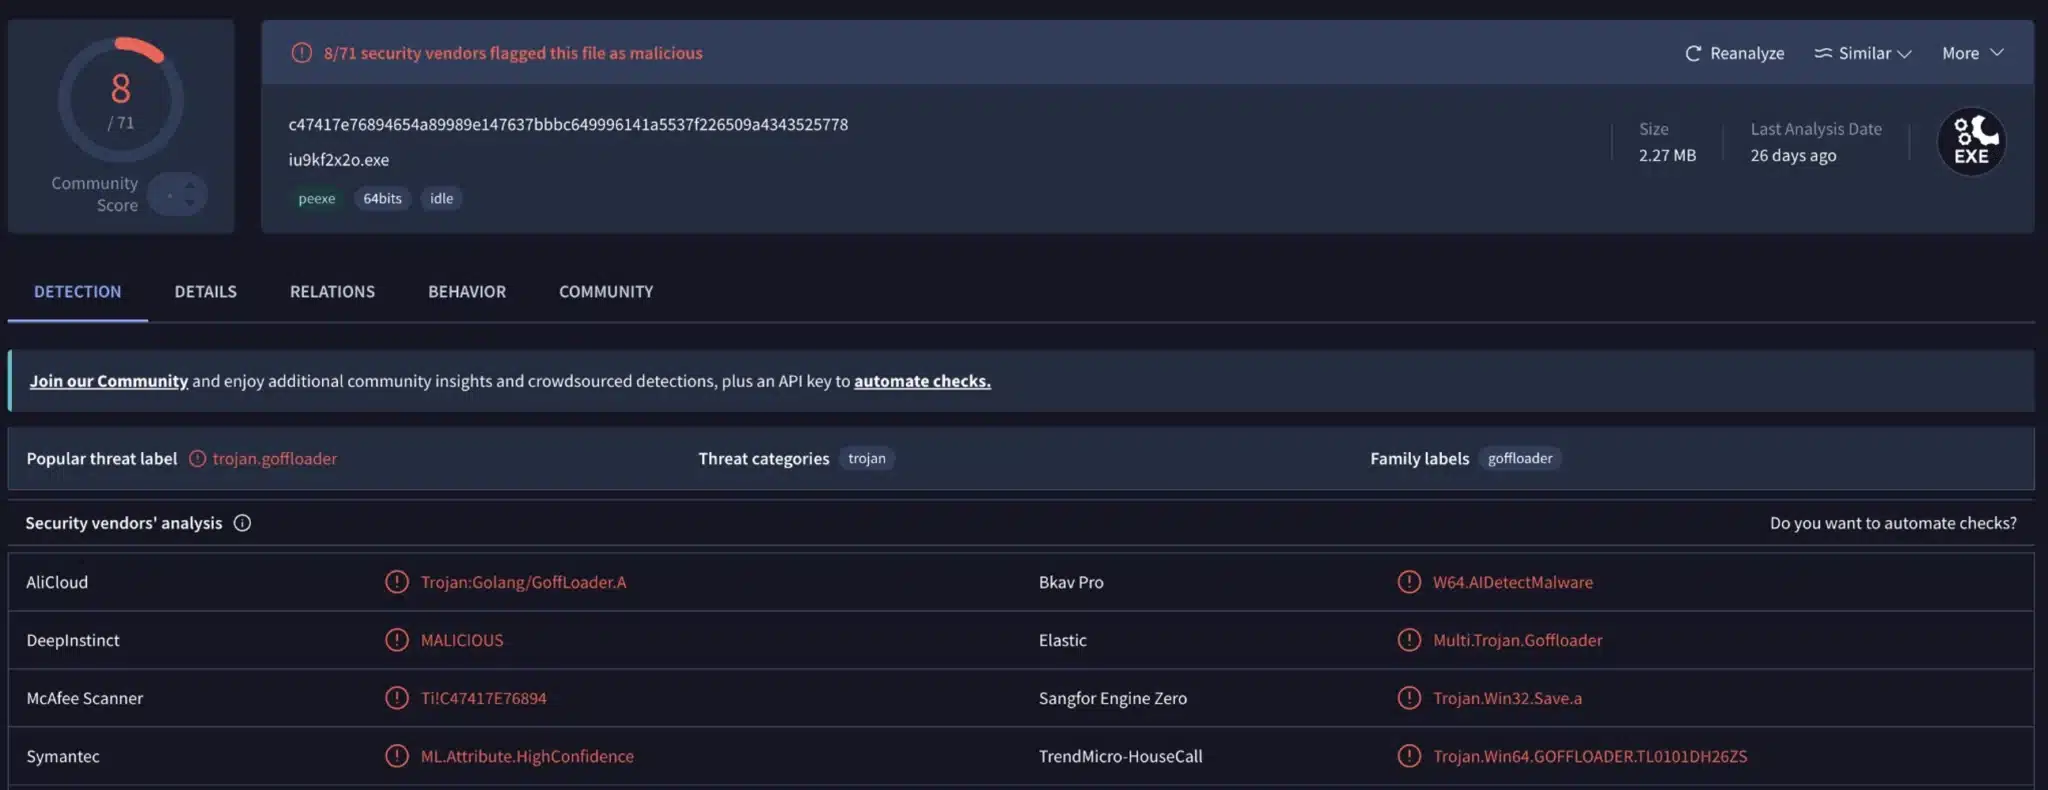Select the goffloader family label tag
Screen dimensions: 2048x790
point(1520,459)
